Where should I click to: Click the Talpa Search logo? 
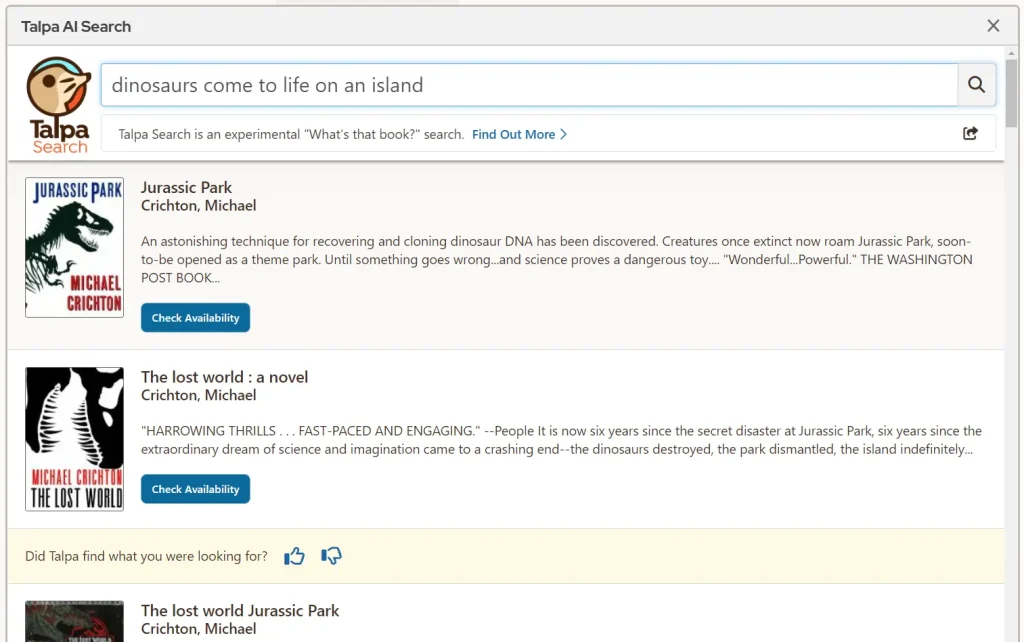[58, 100]
